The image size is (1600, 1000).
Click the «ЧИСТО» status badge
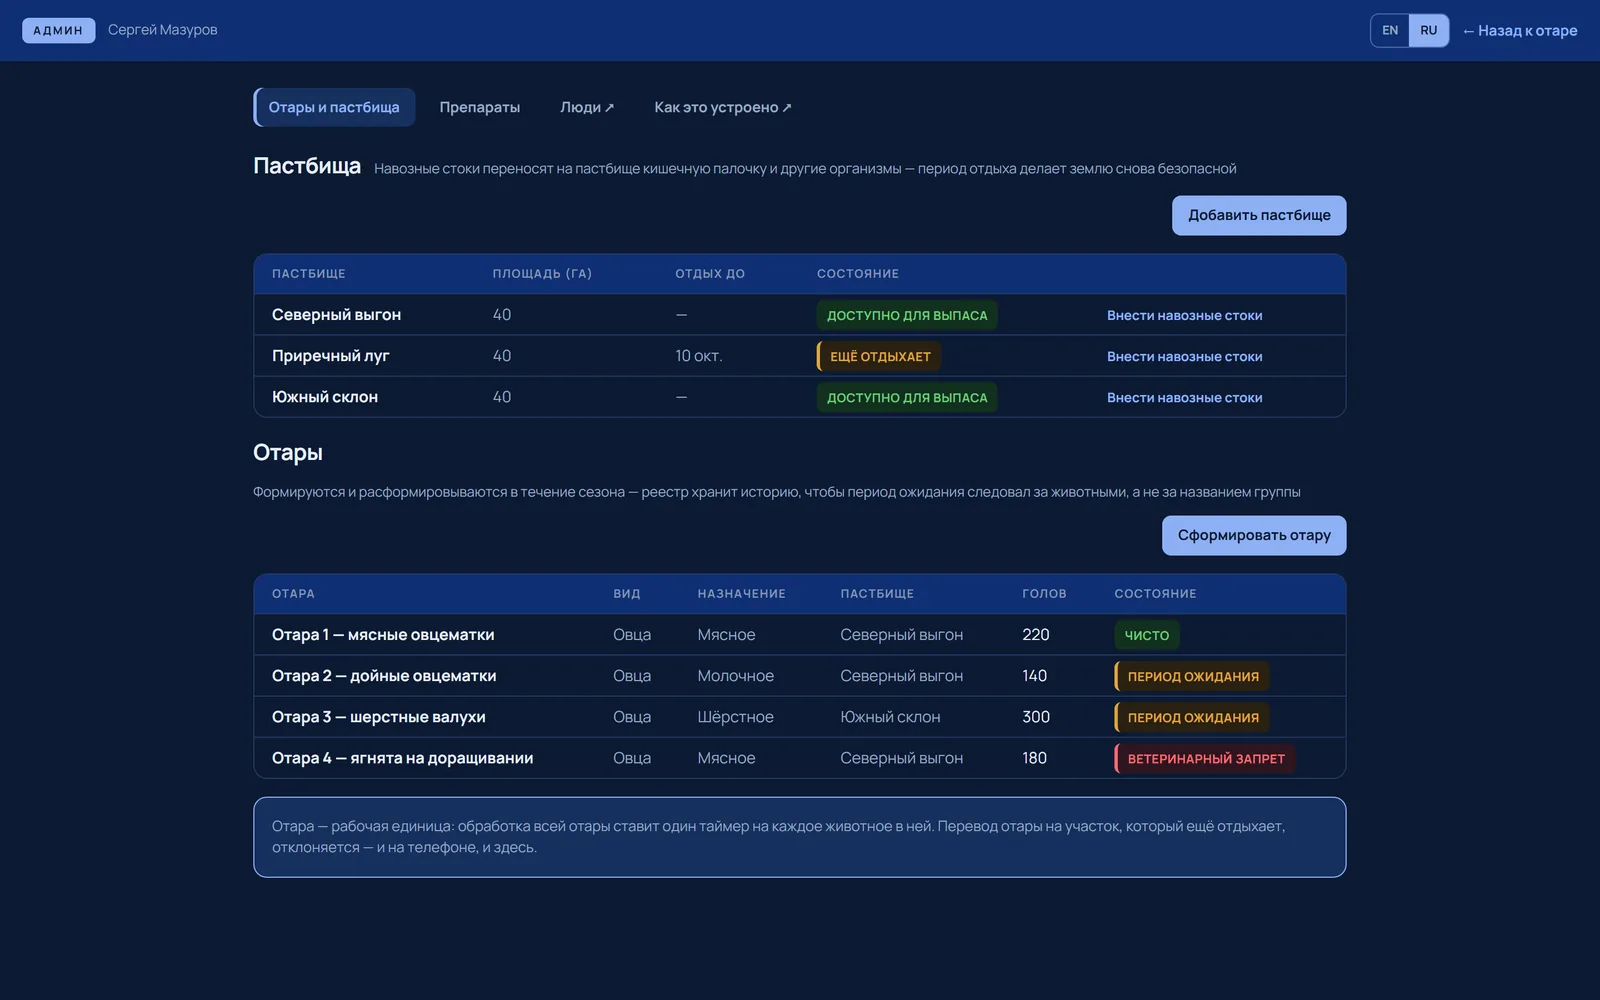(x=1147, y=635)
